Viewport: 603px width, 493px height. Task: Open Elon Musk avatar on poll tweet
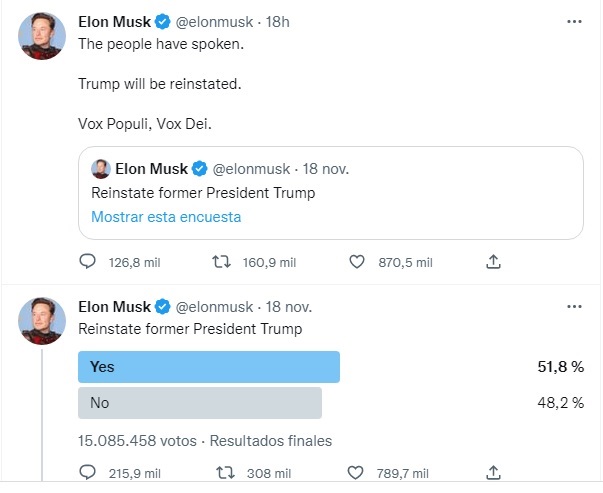(x=42, y=321)
